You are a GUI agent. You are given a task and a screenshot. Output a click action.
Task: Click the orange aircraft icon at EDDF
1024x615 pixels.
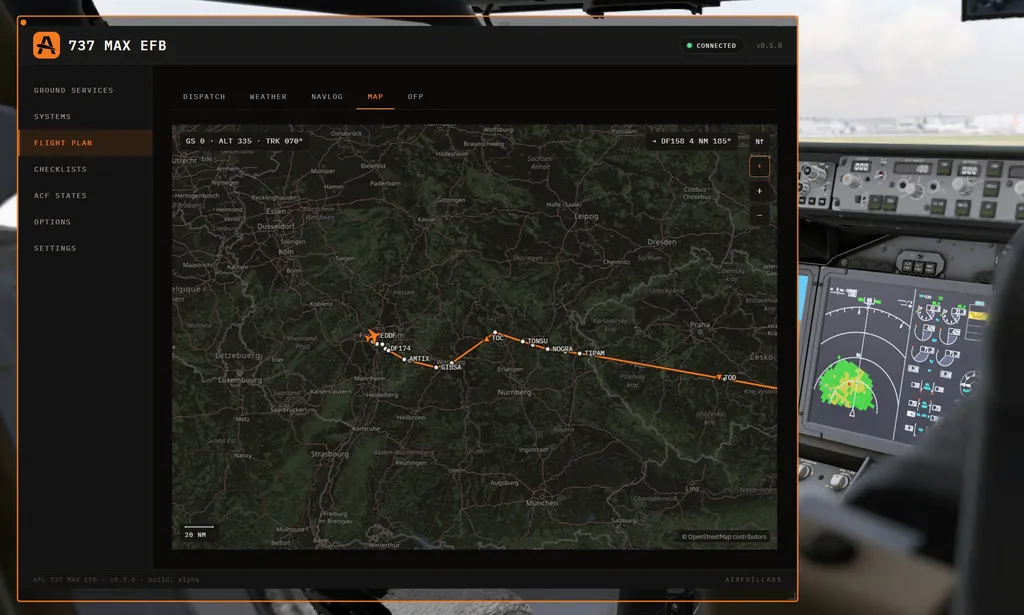tap(371, 337)
